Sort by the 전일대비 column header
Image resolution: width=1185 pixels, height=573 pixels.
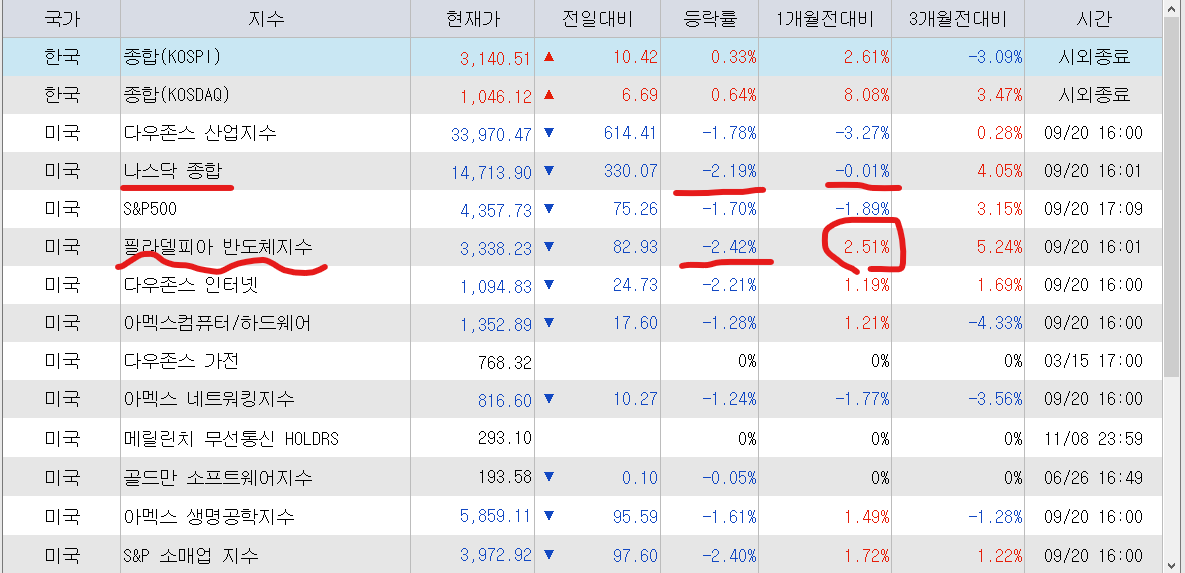597,19
